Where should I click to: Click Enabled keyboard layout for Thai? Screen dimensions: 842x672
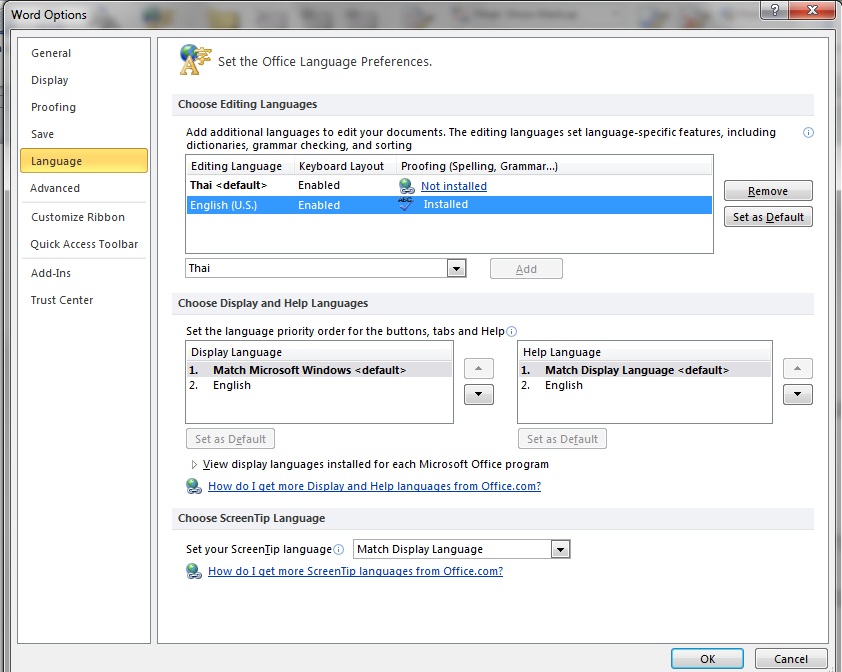click(x=319, y=185)
